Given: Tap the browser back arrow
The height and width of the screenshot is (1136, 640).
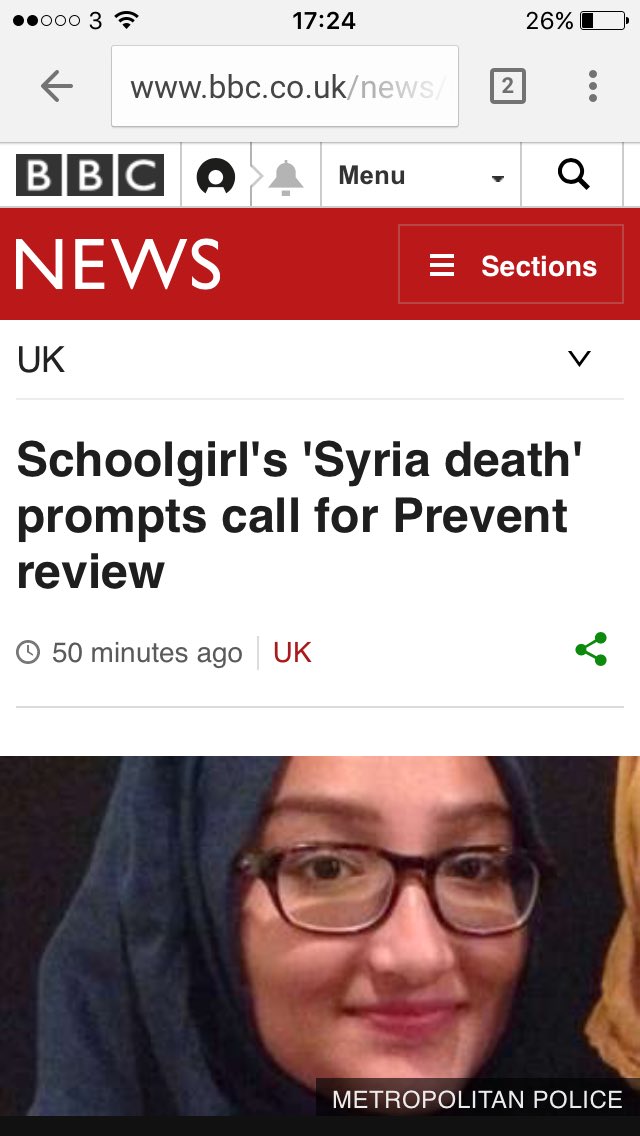Looking at the screenshot, I should (57, 87).
